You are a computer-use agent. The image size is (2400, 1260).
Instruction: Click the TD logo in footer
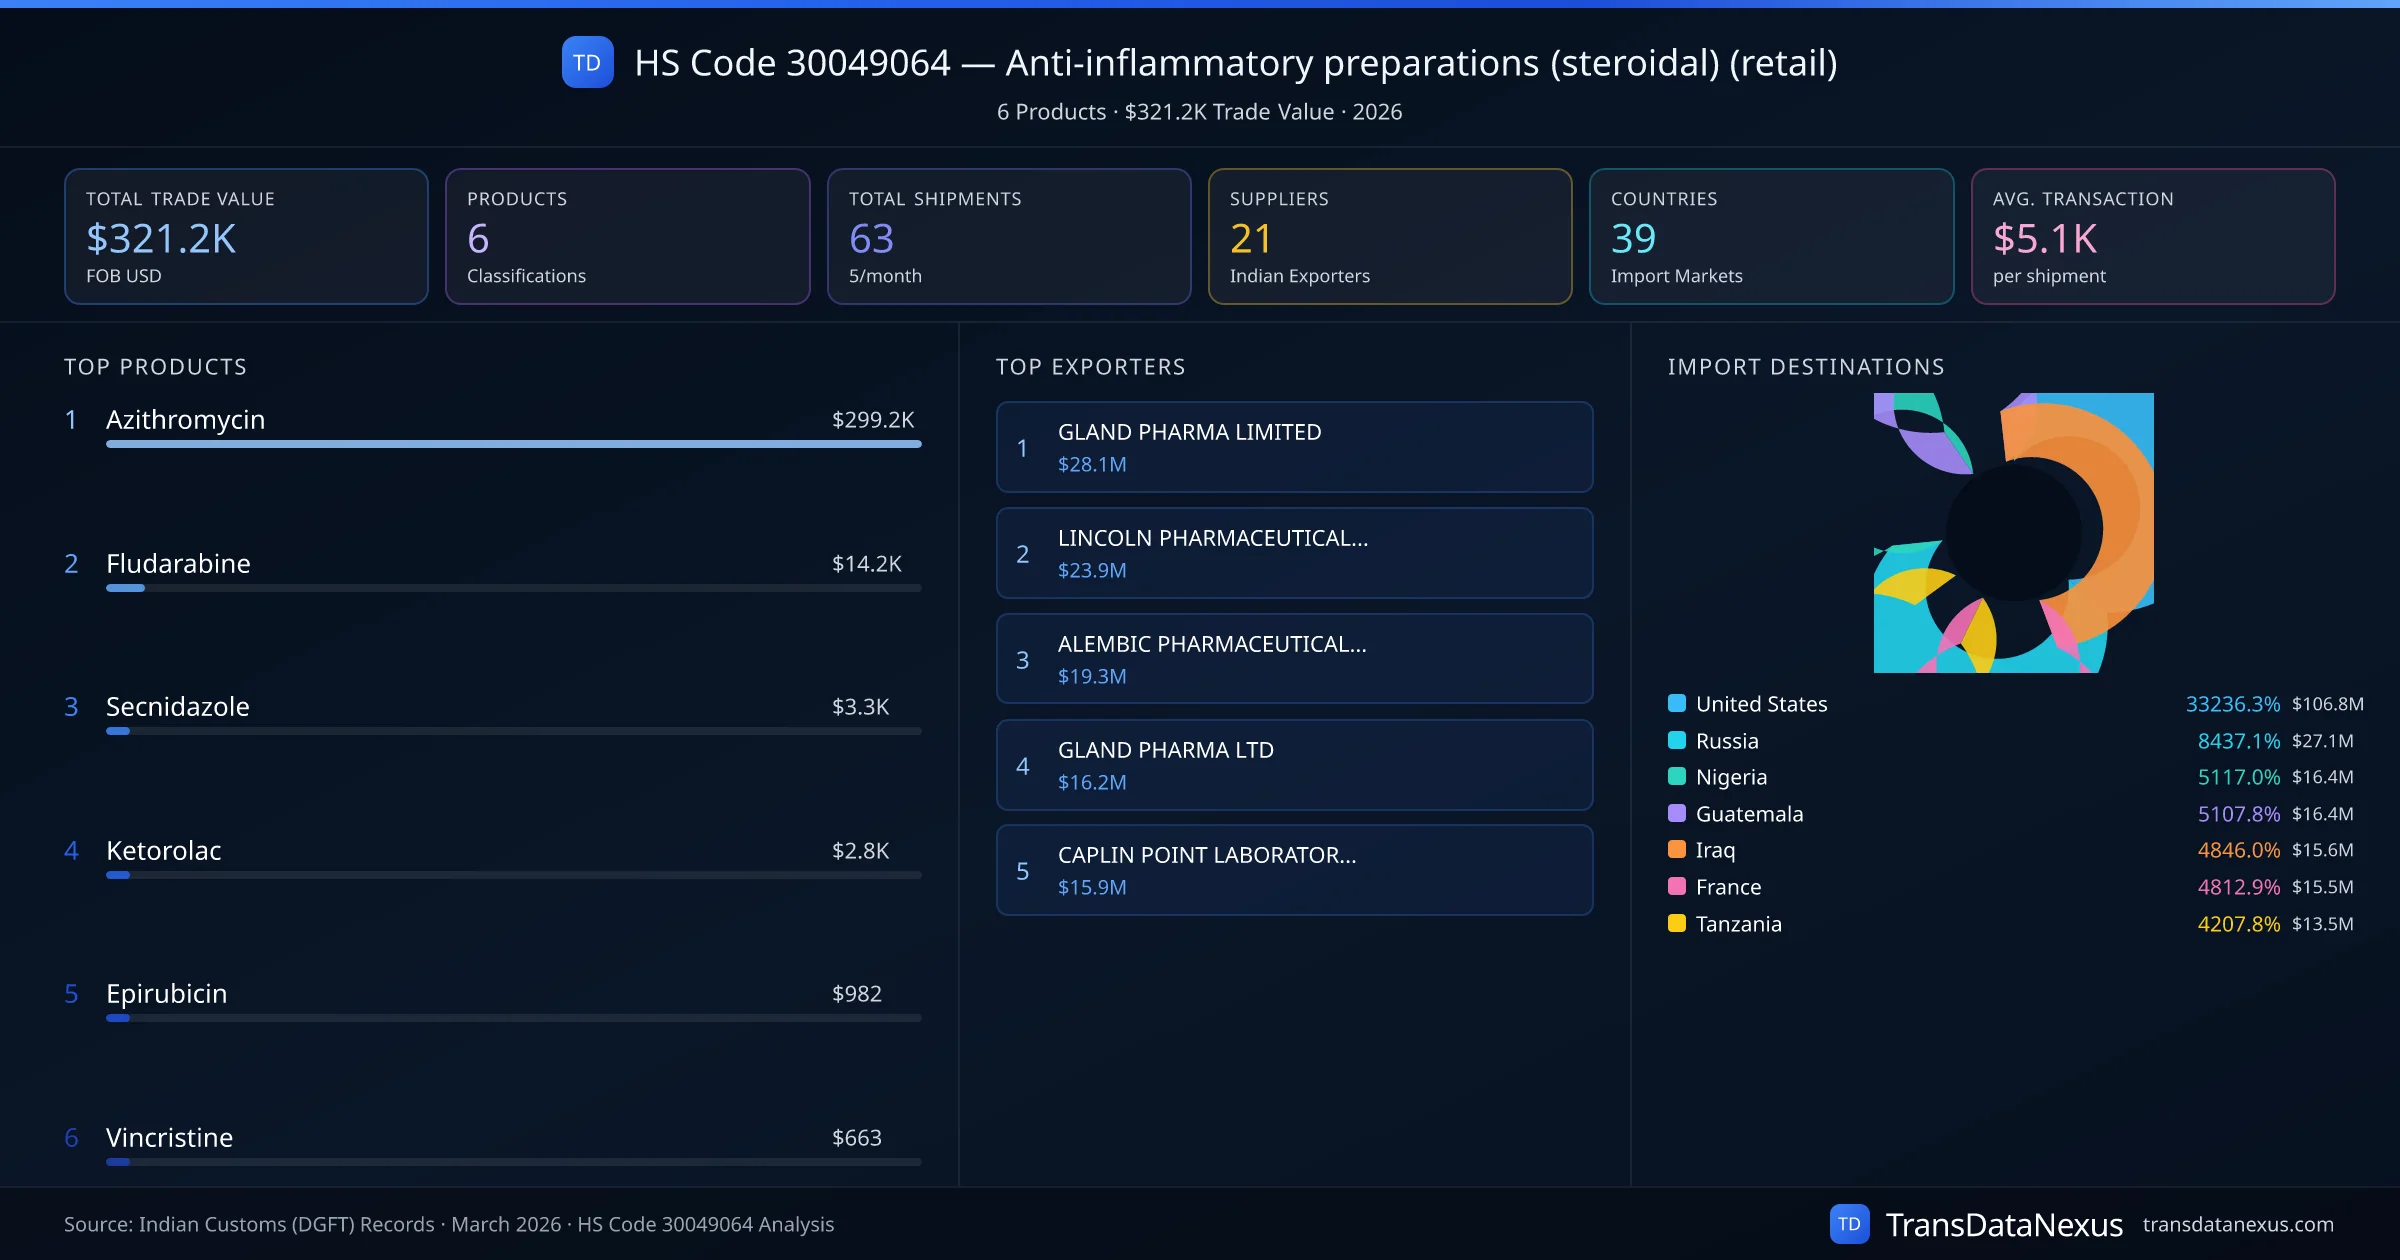(x=1848, y=1224)
